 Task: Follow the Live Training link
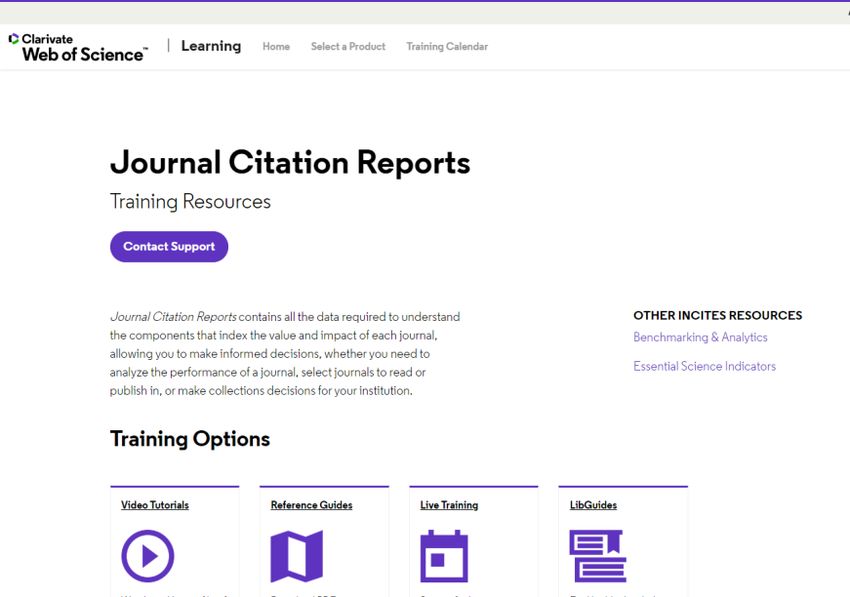click(449, 505)
